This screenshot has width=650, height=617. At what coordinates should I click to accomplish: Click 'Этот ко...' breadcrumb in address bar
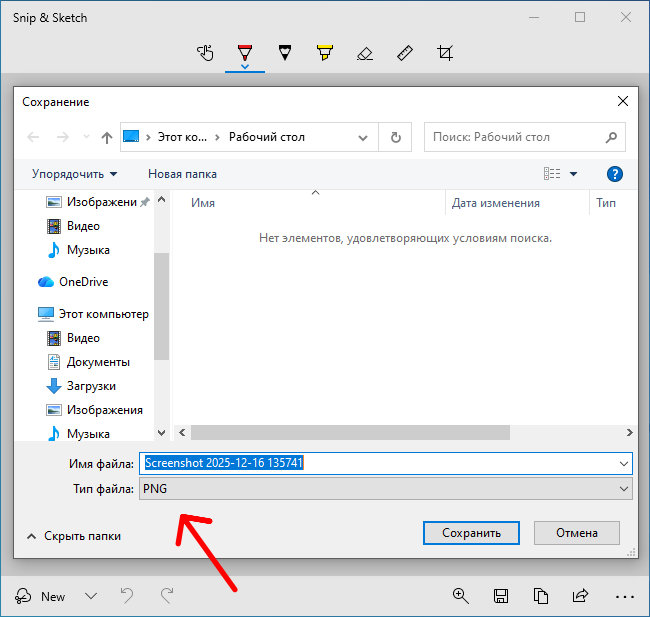point(182,137)
